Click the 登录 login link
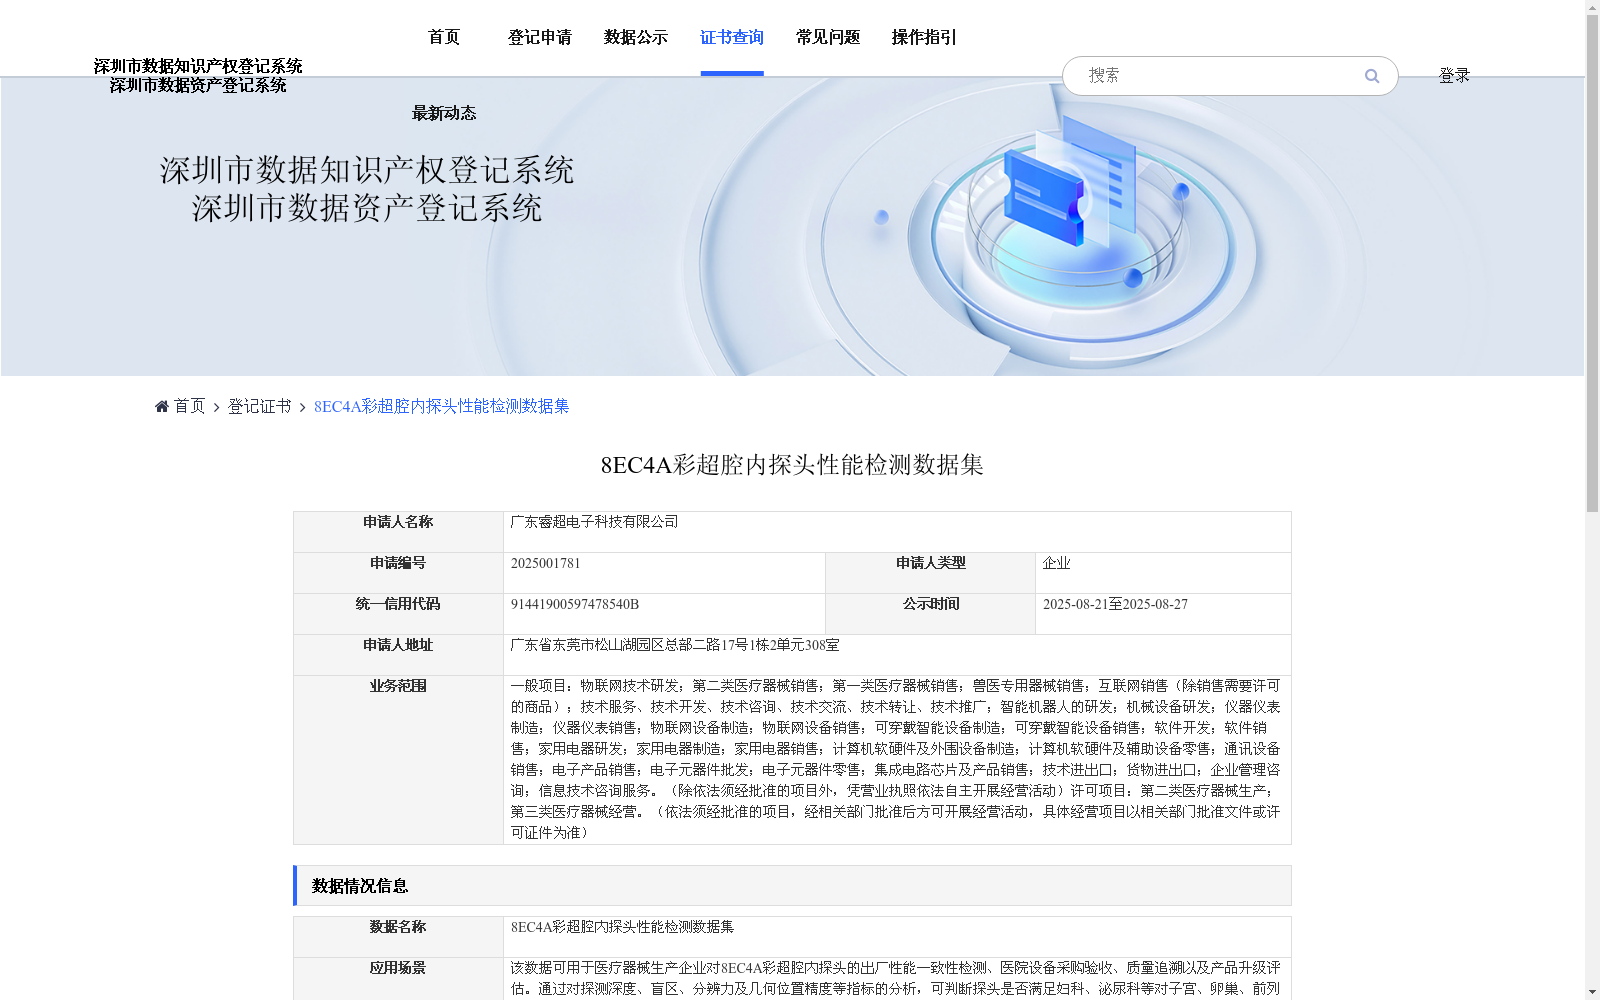Screen dimensions: 1600x1000 pos(1454,76)
